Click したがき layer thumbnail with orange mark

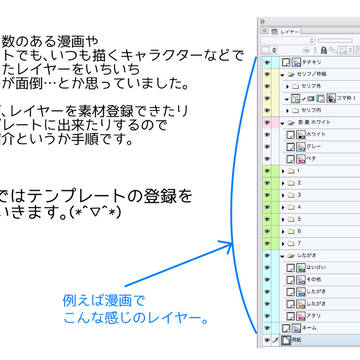pos(301,303)
